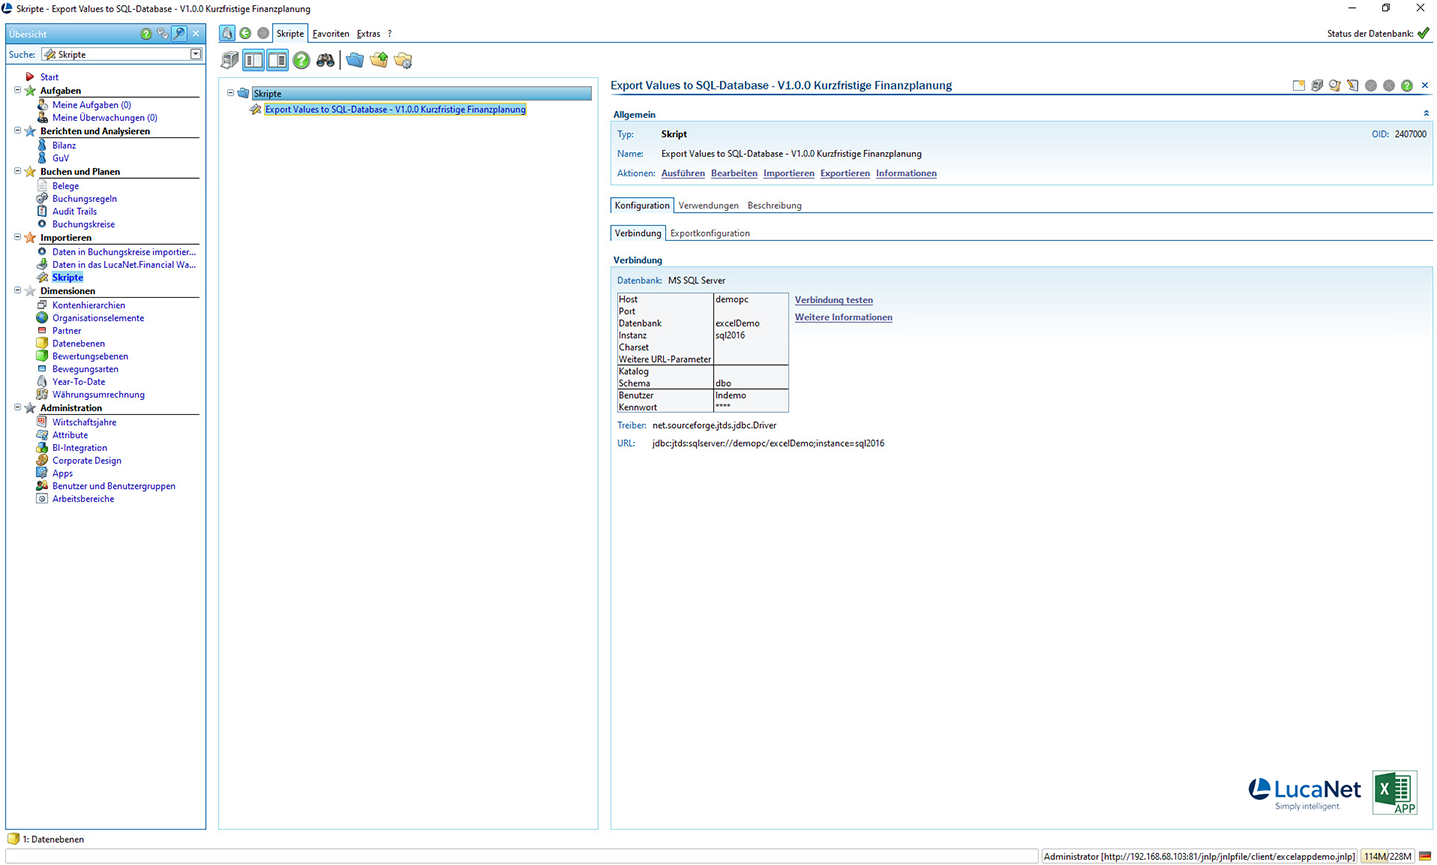Click the Verbindung testen link
The width and height of the screenshot is (1437, 865).
tap(833, 300)
